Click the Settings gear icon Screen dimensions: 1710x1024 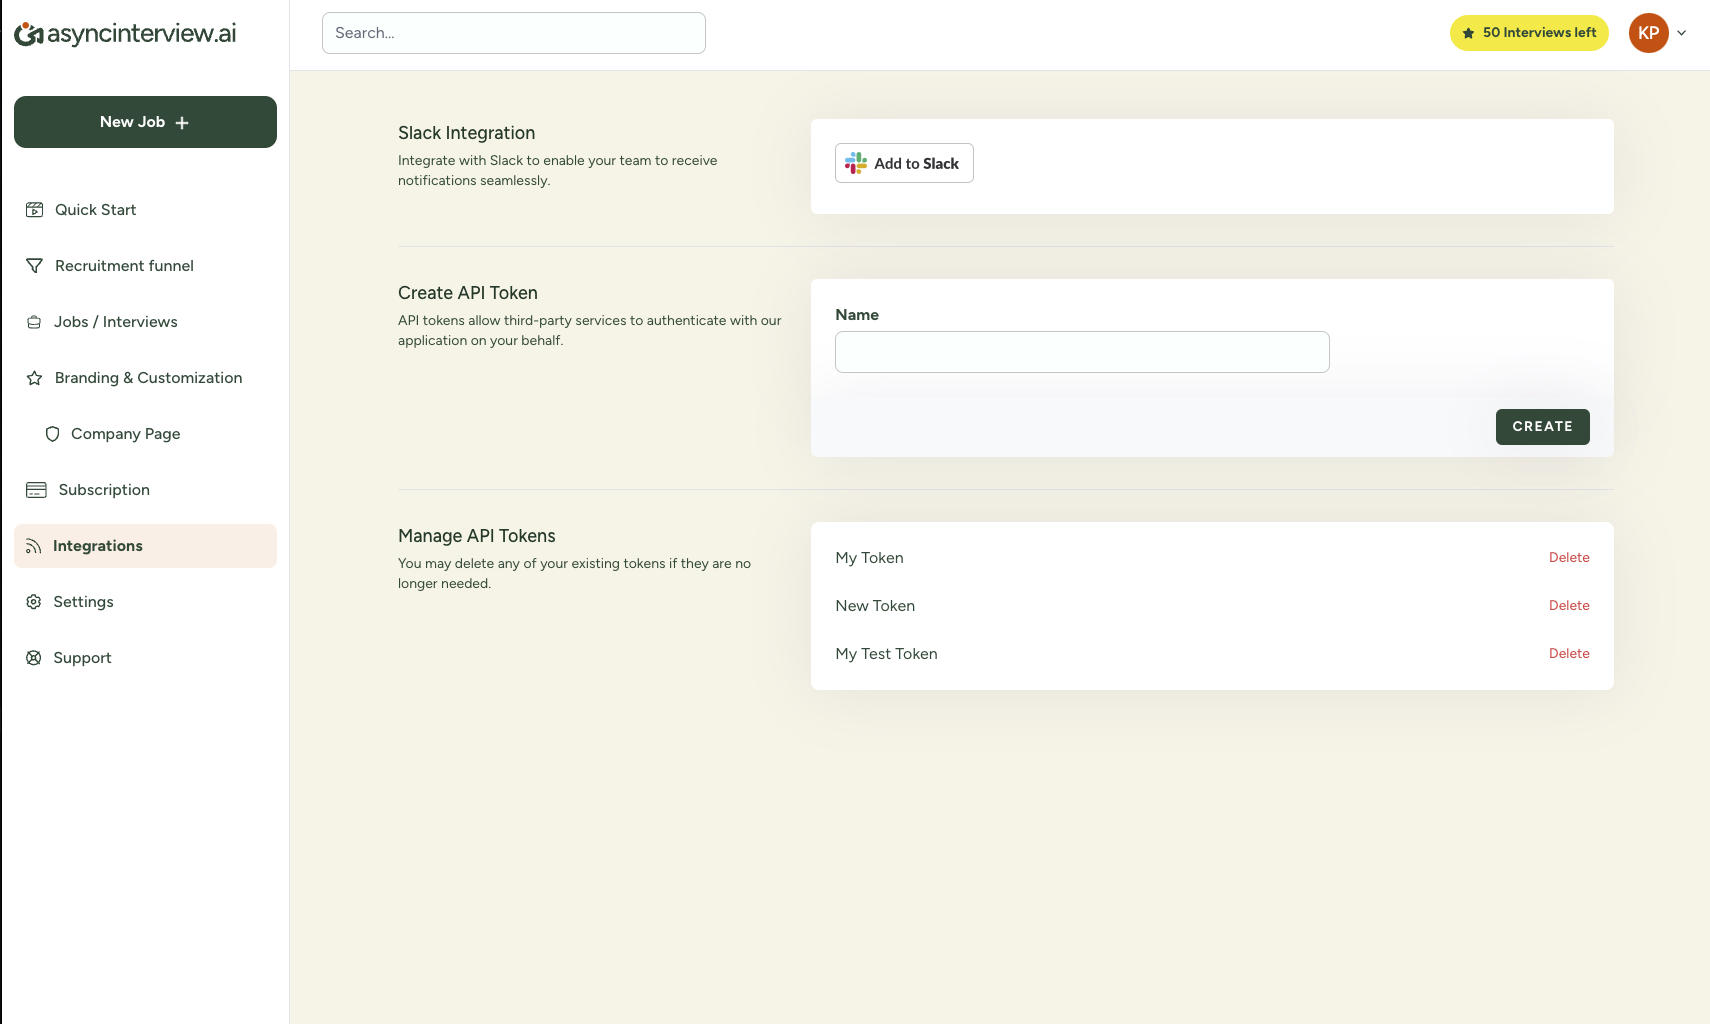[34, 602]
